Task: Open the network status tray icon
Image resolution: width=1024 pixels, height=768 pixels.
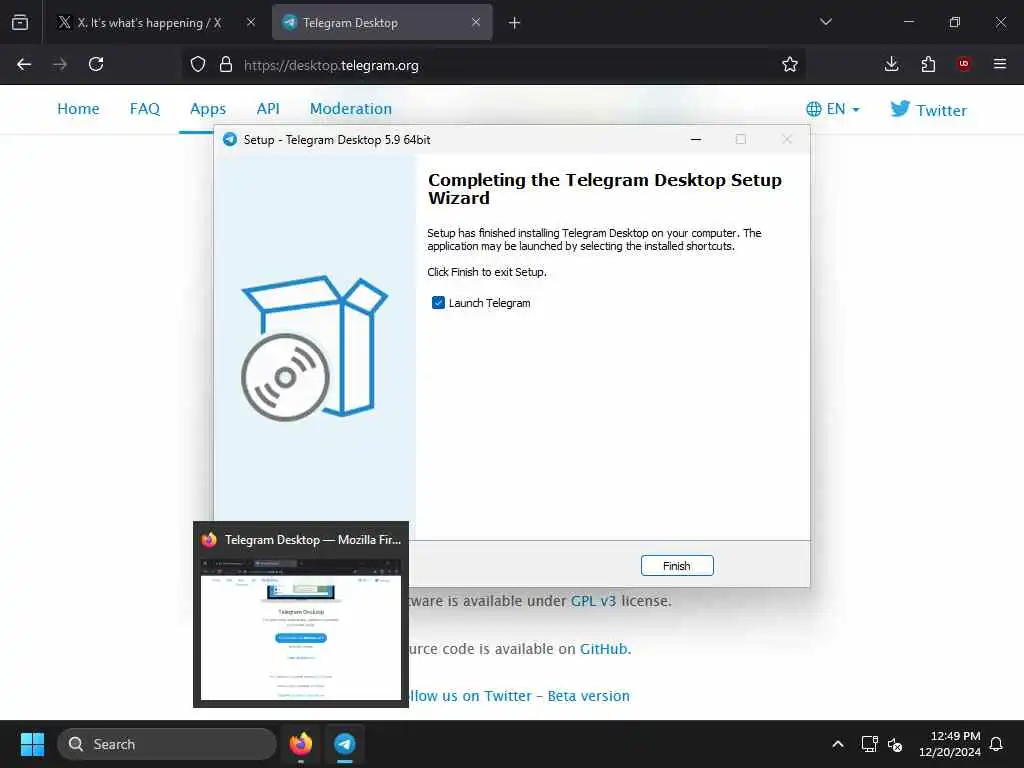Action: 869,744
